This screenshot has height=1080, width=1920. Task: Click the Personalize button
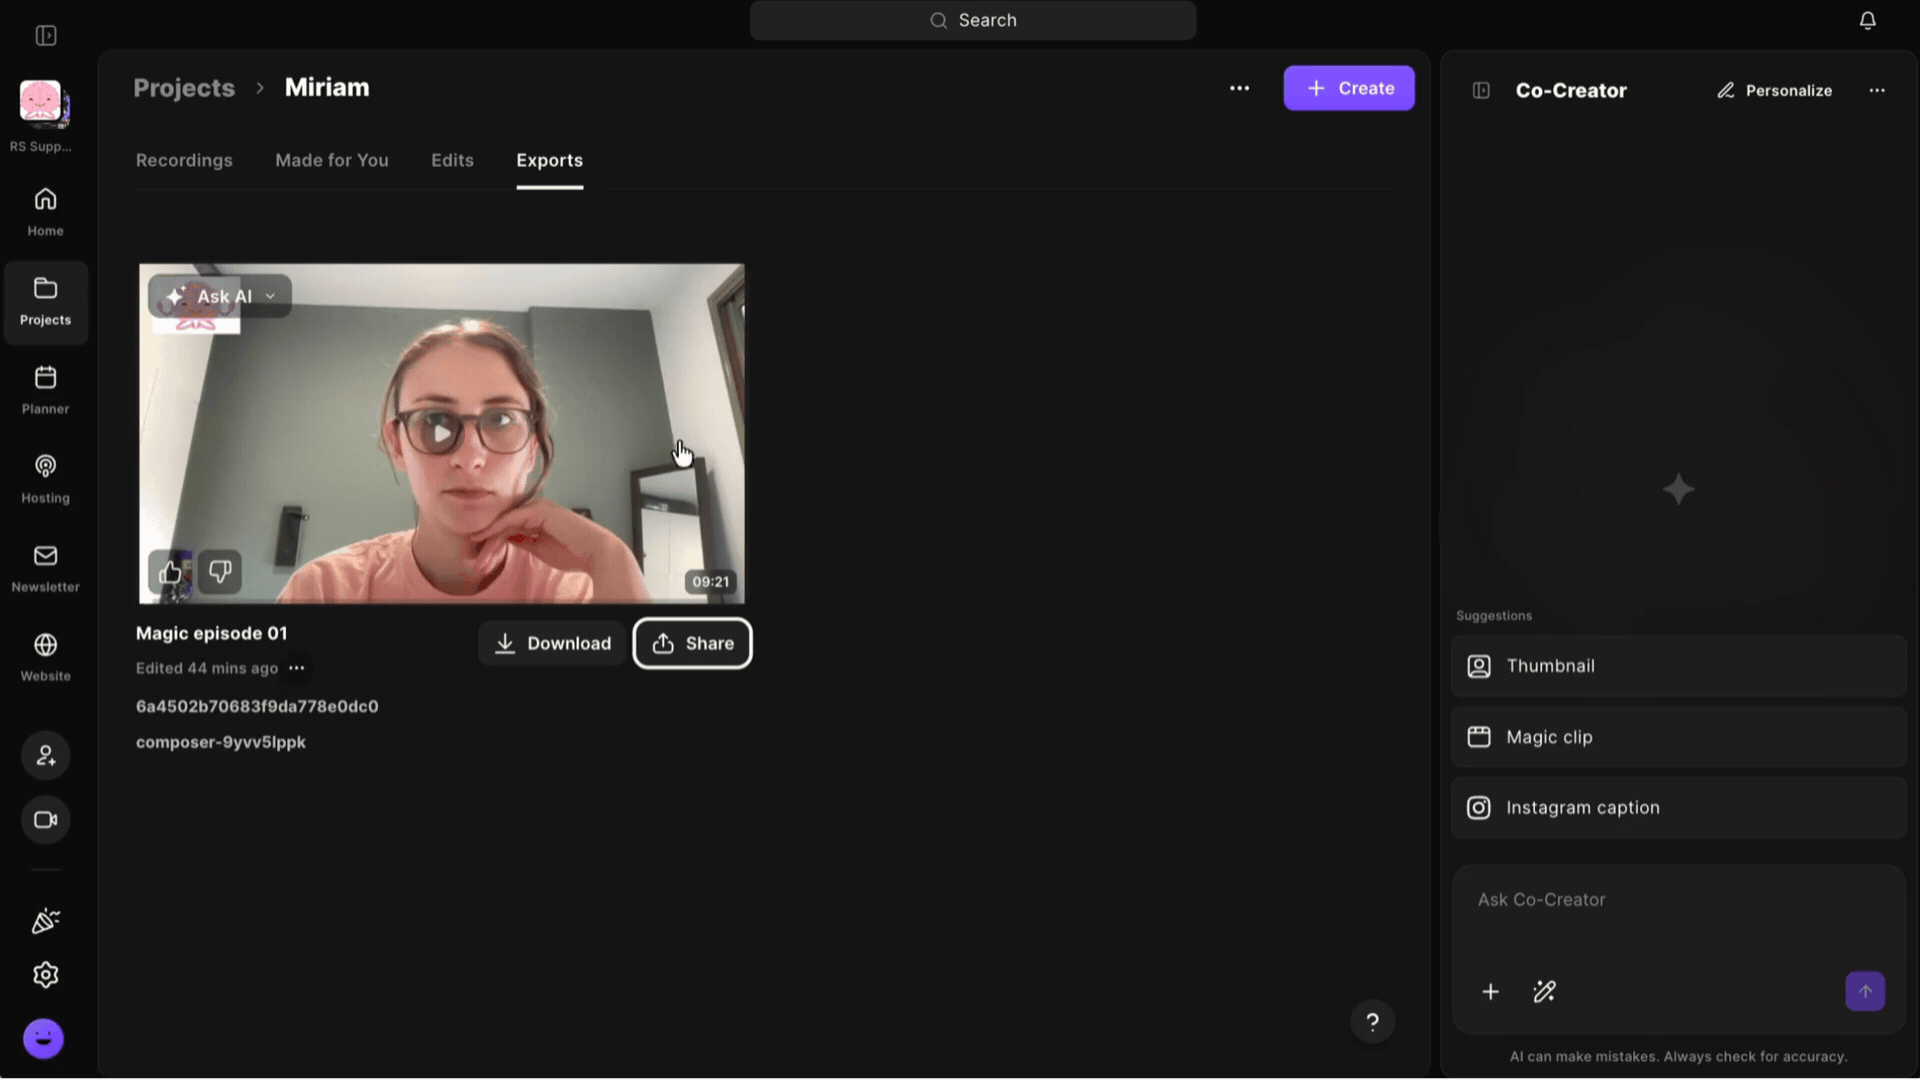[x=1774, y=90]
